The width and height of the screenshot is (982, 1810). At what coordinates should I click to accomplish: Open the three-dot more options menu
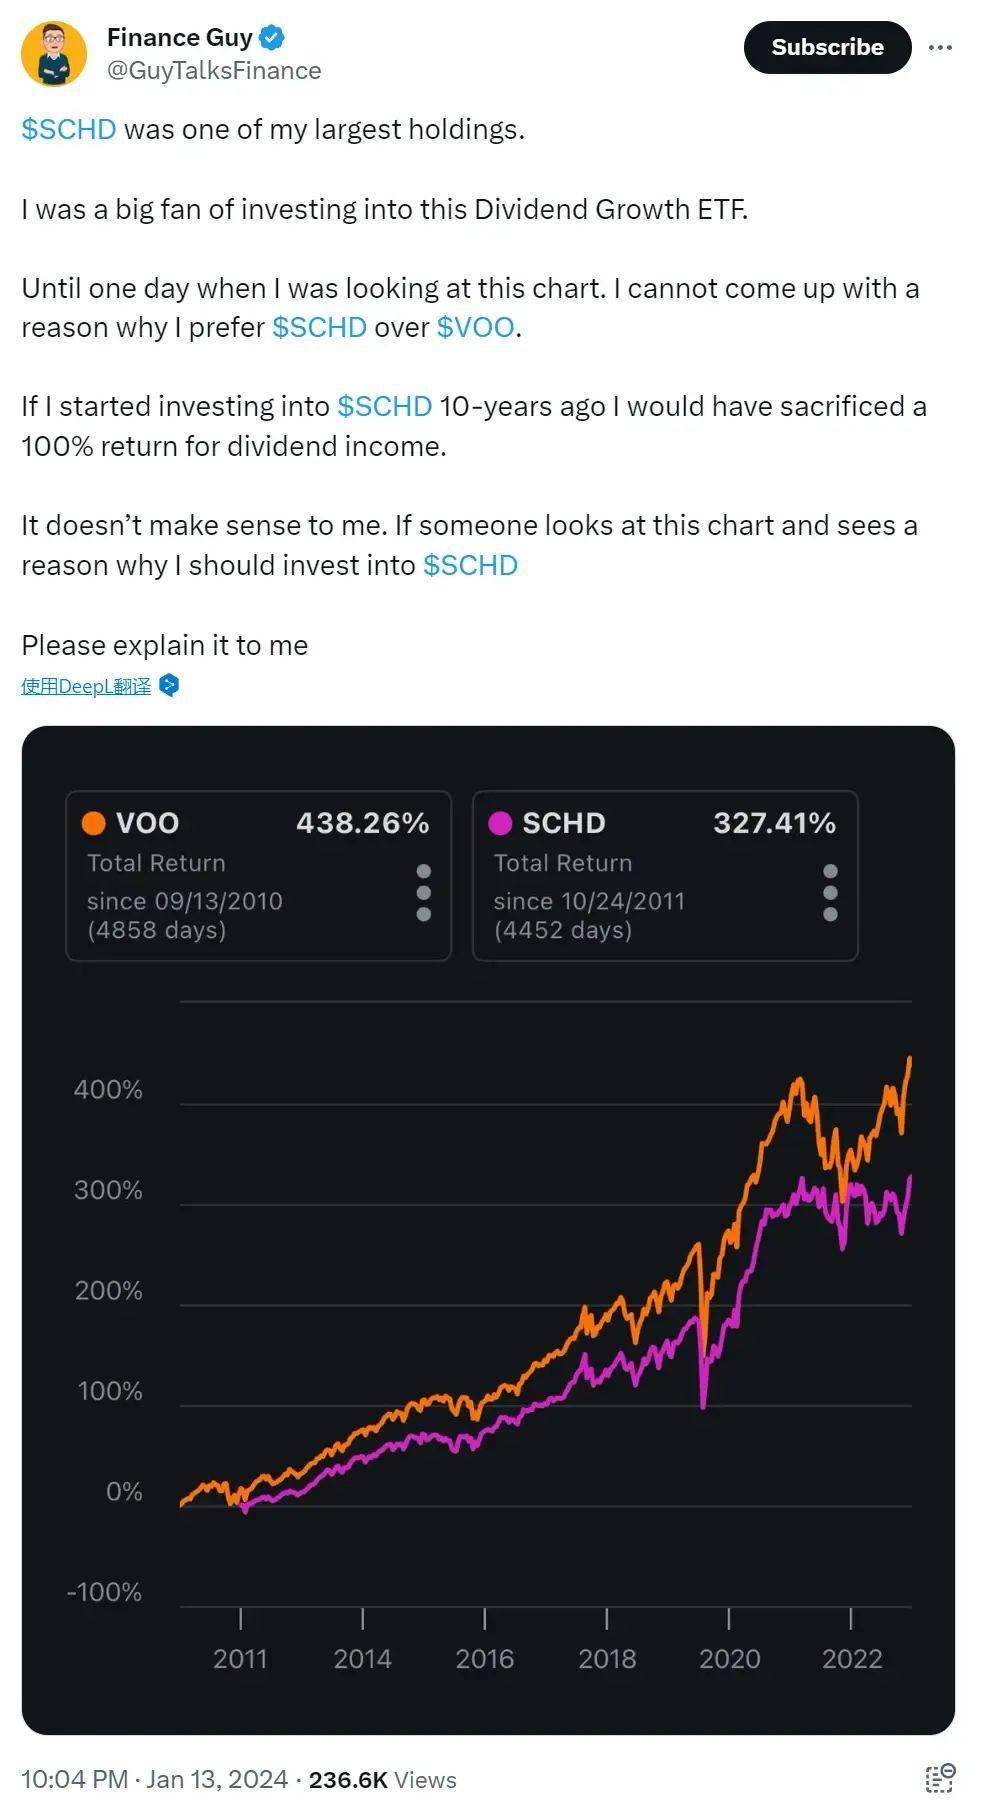940,47
